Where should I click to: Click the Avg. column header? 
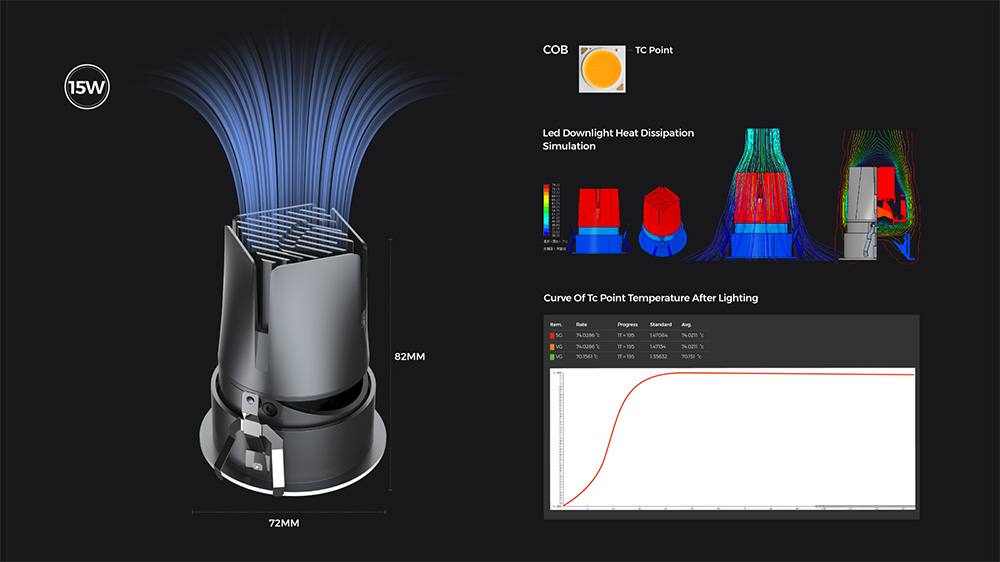pos(688,325)
